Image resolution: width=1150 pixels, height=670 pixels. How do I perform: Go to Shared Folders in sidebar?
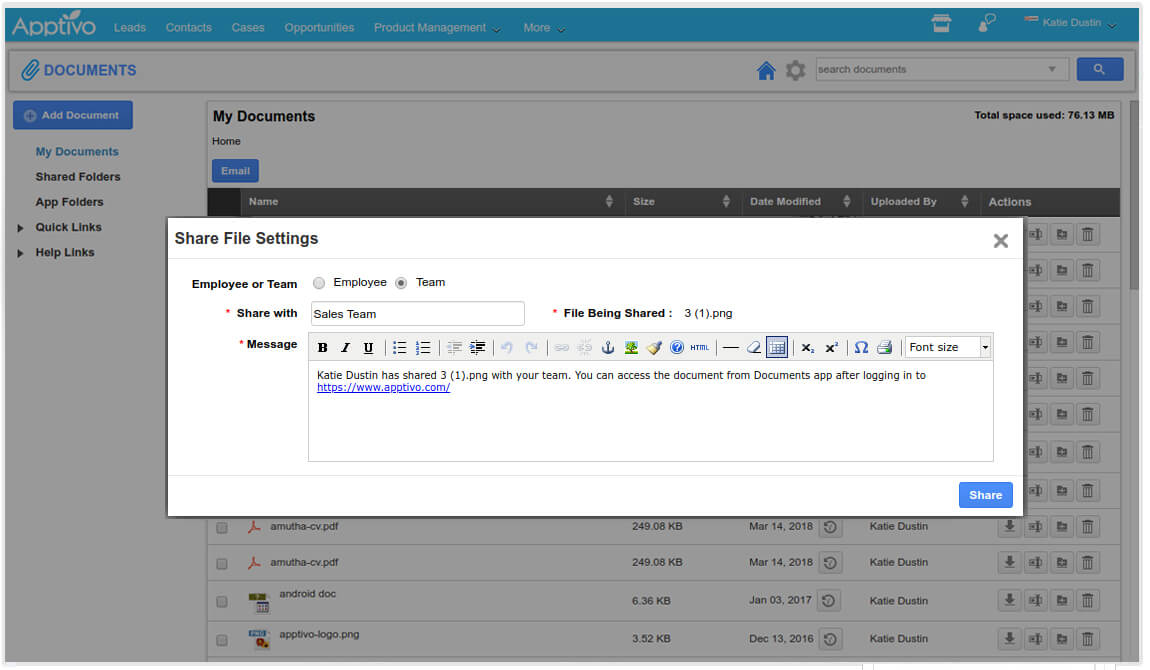point(78,177)
